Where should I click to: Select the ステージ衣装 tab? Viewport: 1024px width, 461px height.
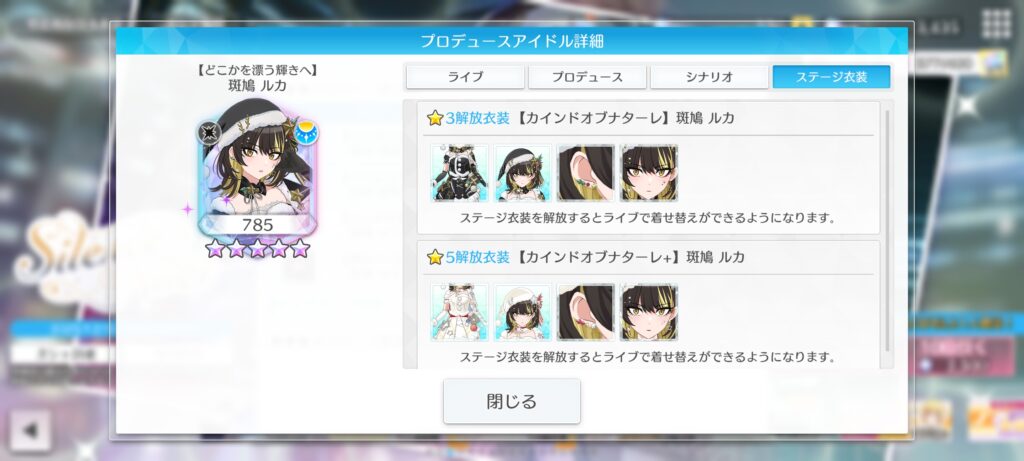[x=831, y=77]
